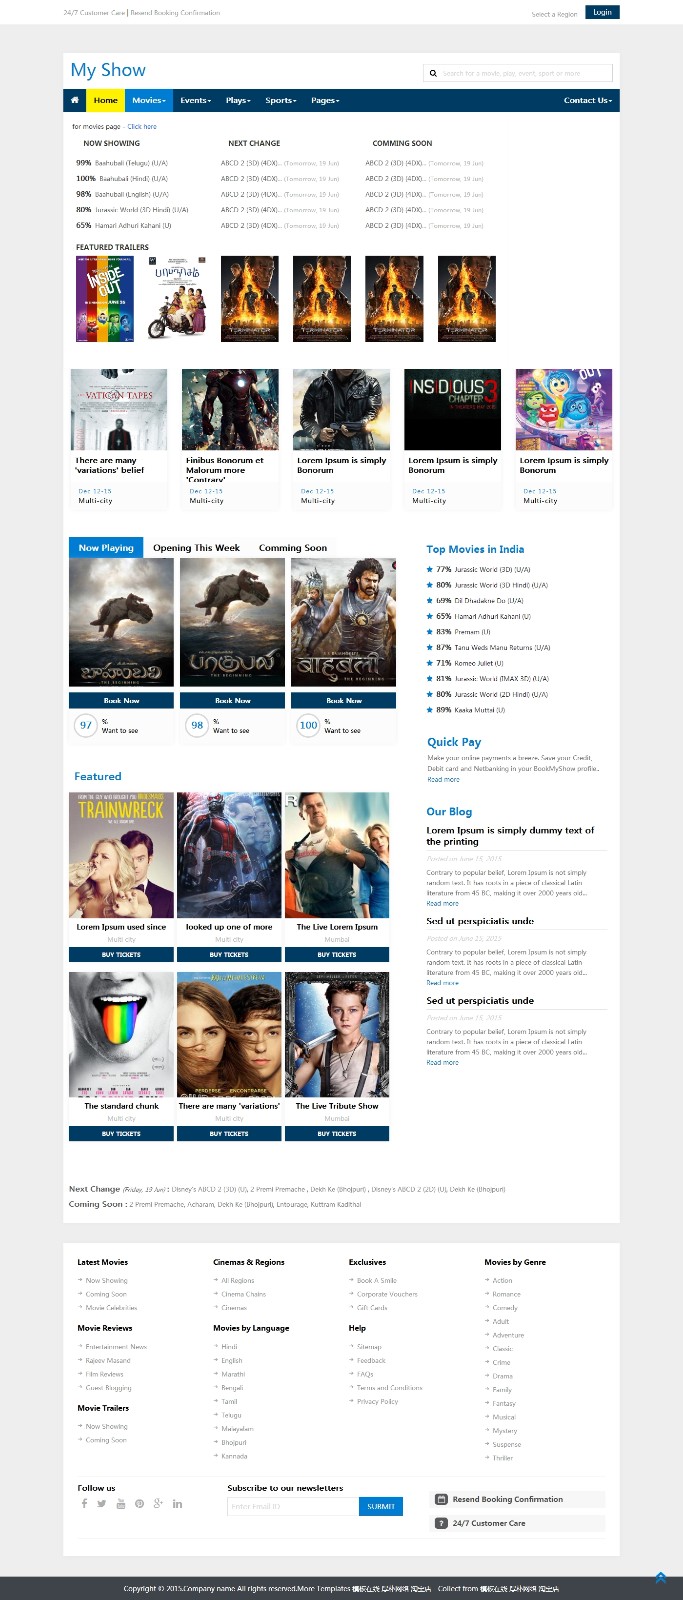
Task: Open the Privacy Policy footer link
Action: (x=378, y=1401)
